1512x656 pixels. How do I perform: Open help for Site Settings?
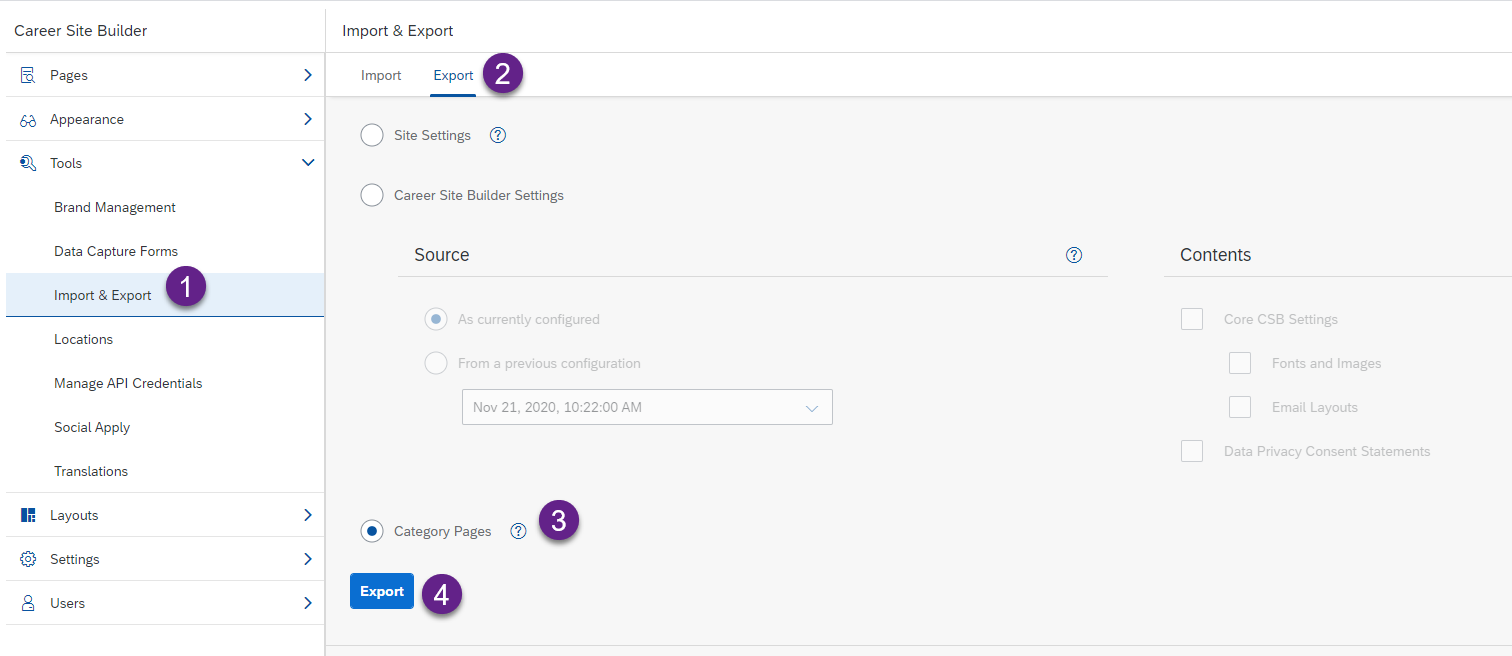click(x=498, y=135)
